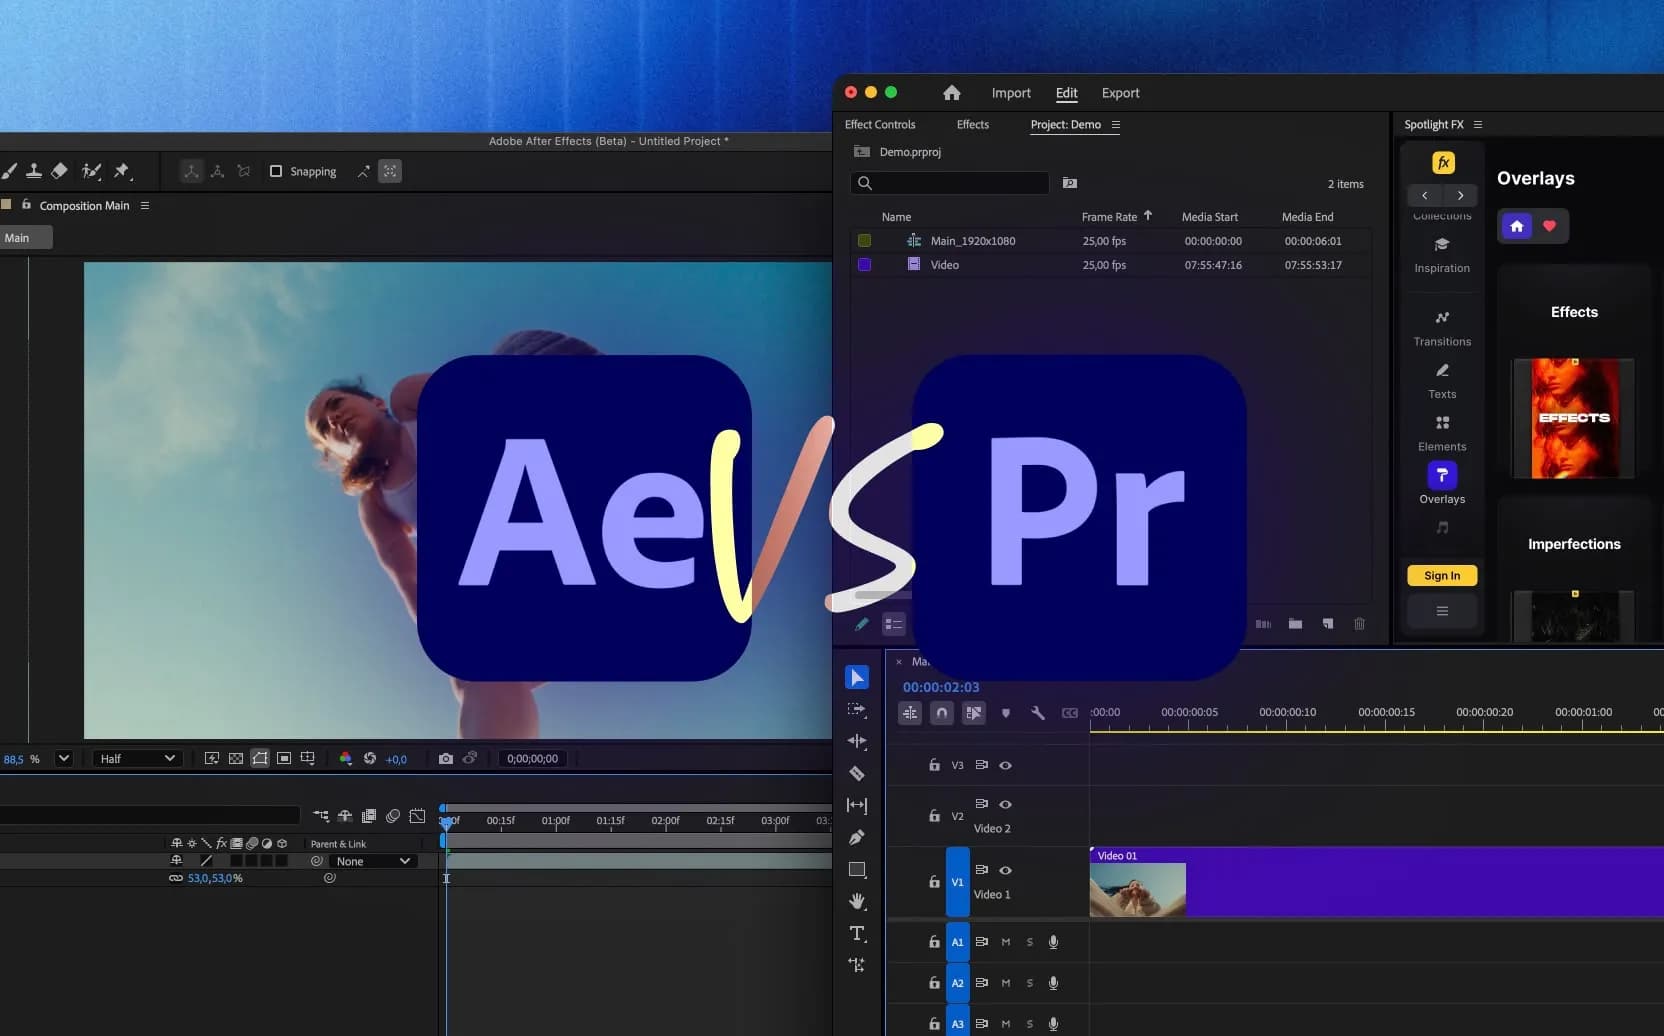
Task: Click the green label swatch for Main_1920x1080
Action: [x=864, y=241]
